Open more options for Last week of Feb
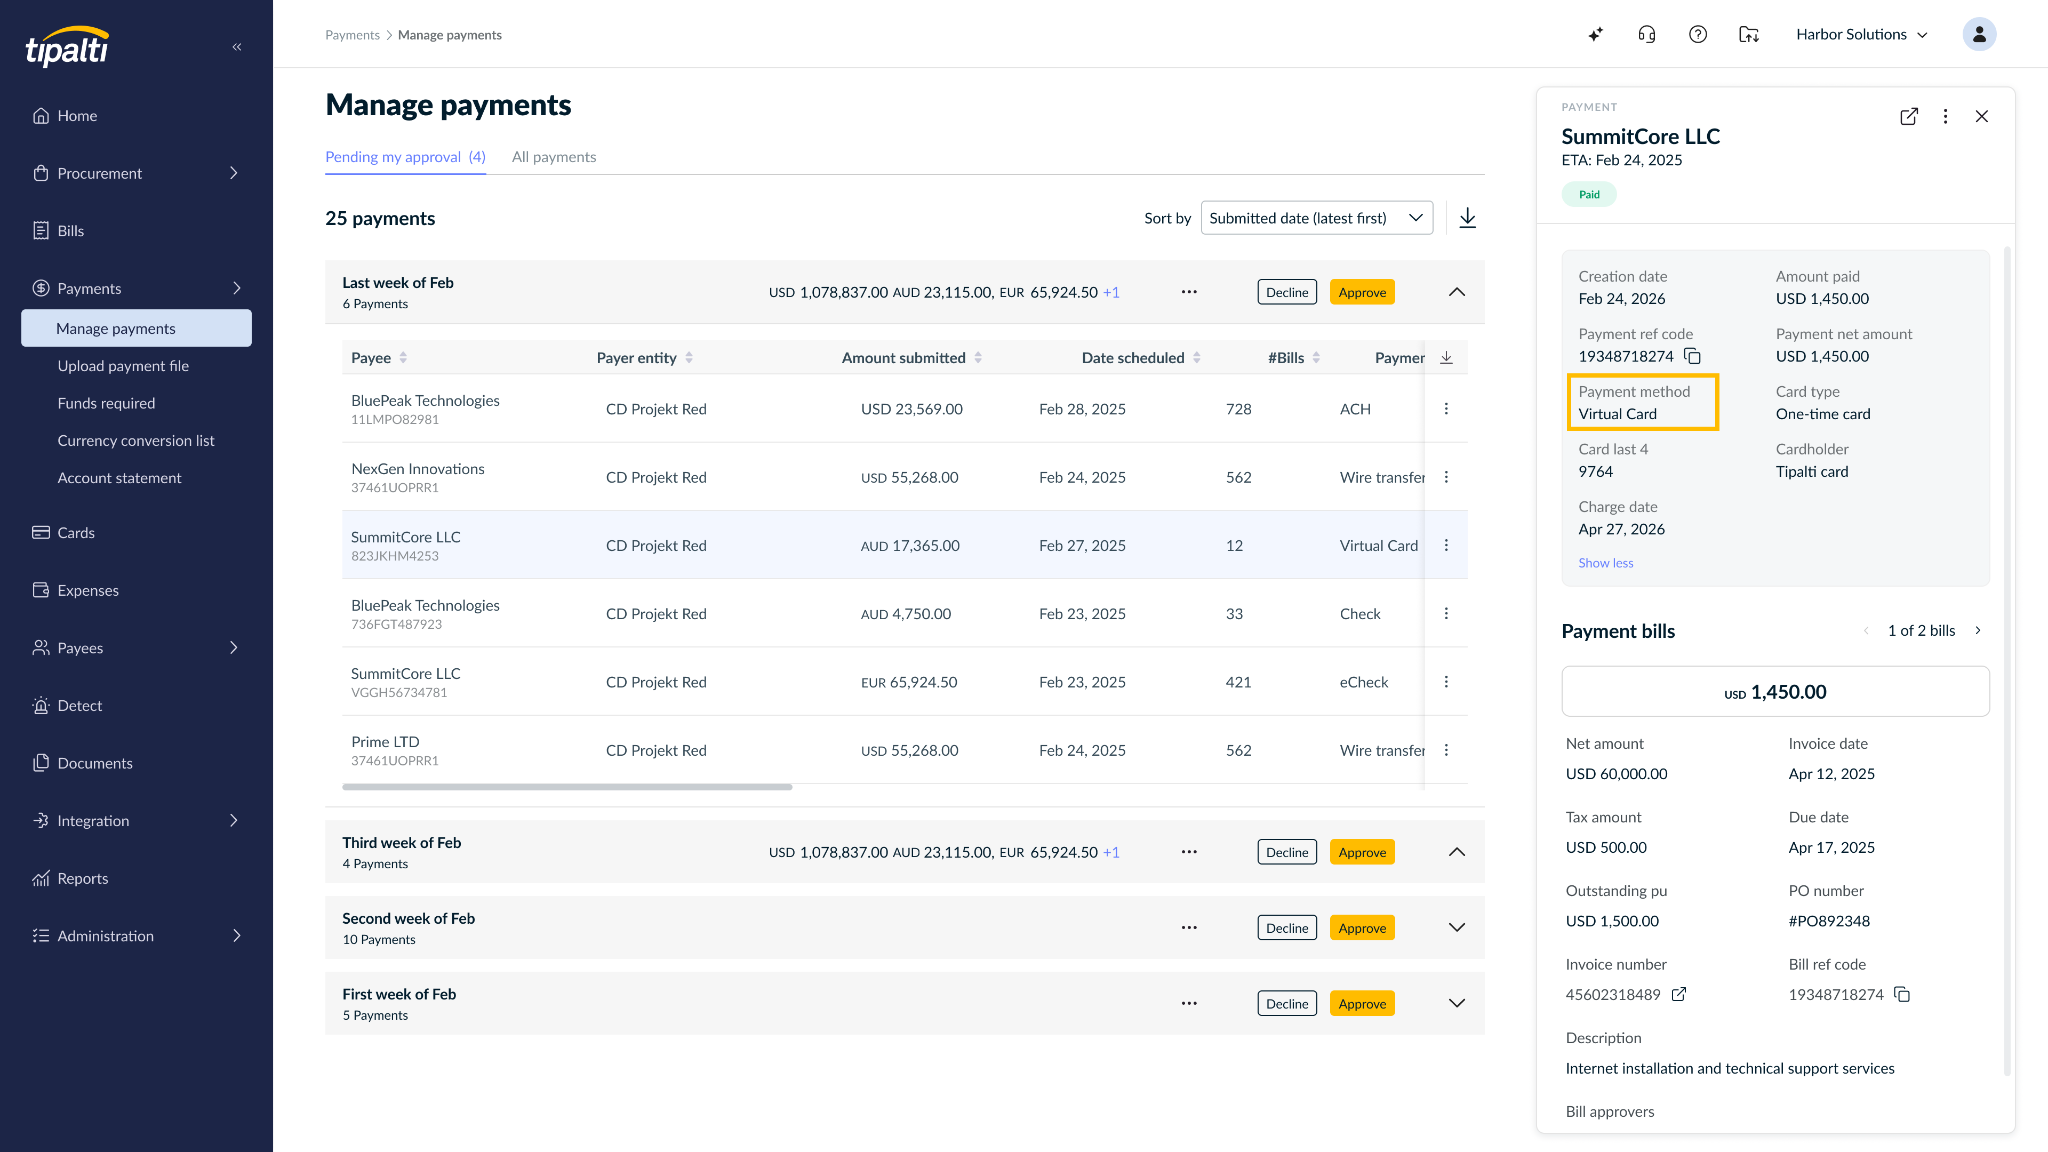This screenshot has width=2048, height=1152. (x=1189, y=292)
